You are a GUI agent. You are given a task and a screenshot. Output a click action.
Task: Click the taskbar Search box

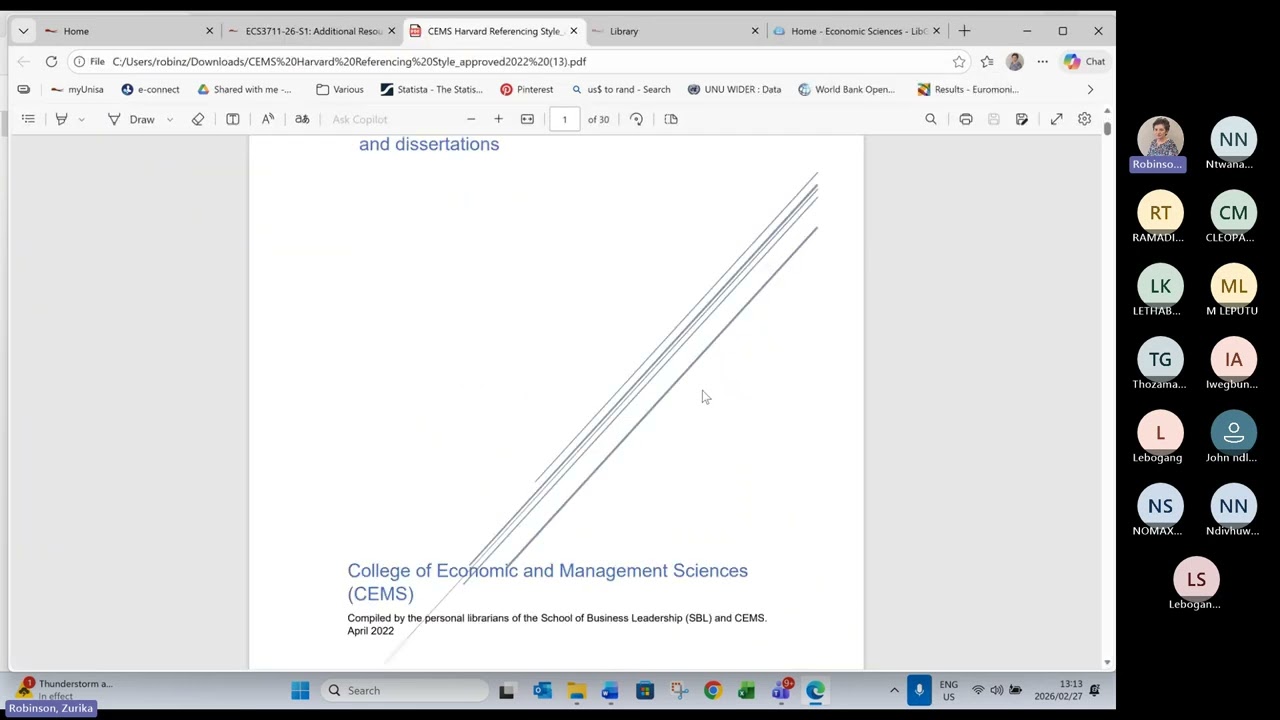point(404,690)
